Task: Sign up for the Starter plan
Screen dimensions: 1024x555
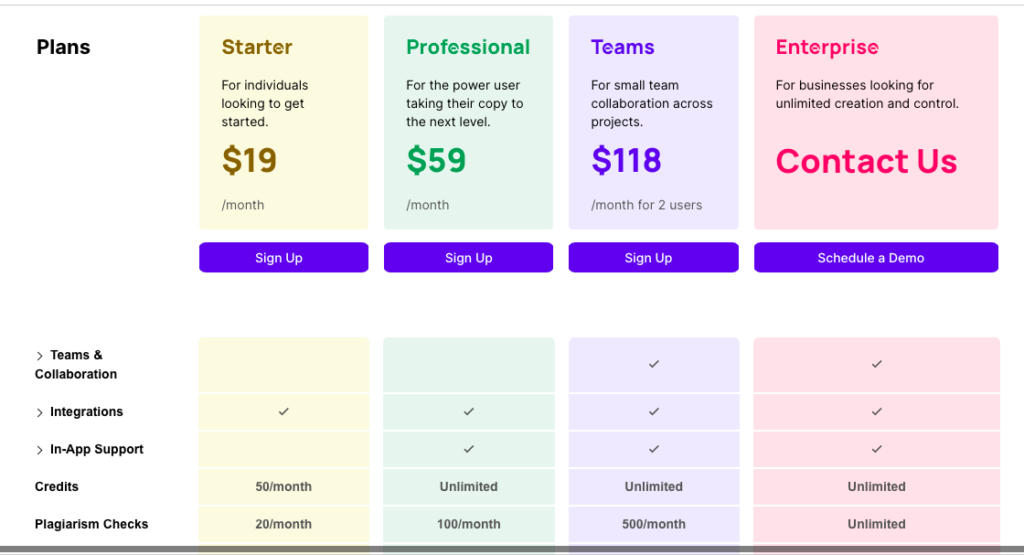Action: click(x=283, y=257)
